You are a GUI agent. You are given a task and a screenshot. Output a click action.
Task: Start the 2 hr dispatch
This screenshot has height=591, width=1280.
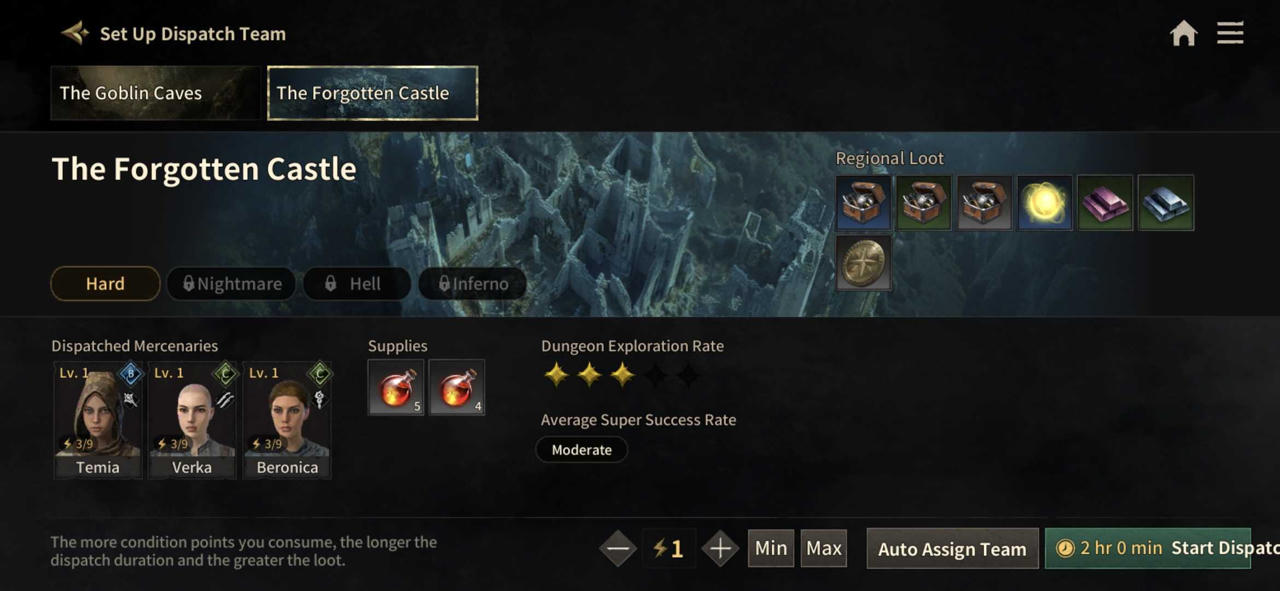1148,548
